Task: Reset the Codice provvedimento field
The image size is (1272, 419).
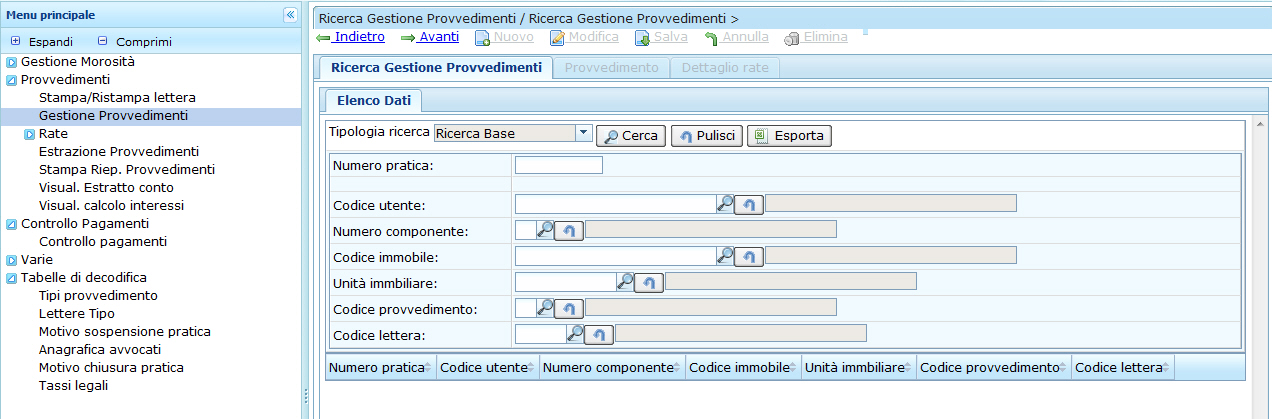Action: point(569,308)
